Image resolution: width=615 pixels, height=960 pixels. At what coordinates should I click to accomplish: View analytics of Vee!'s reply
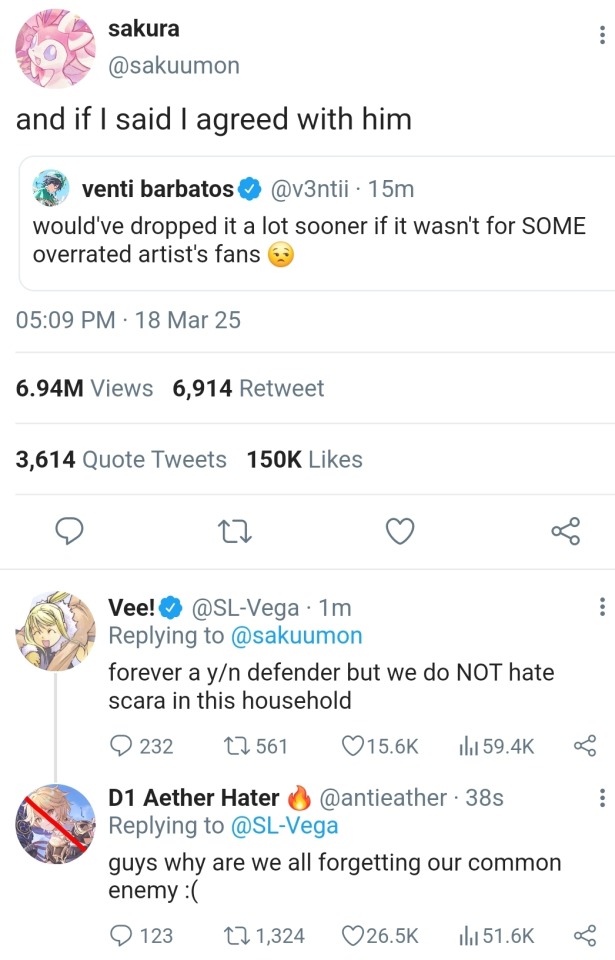tap(467, 746)
